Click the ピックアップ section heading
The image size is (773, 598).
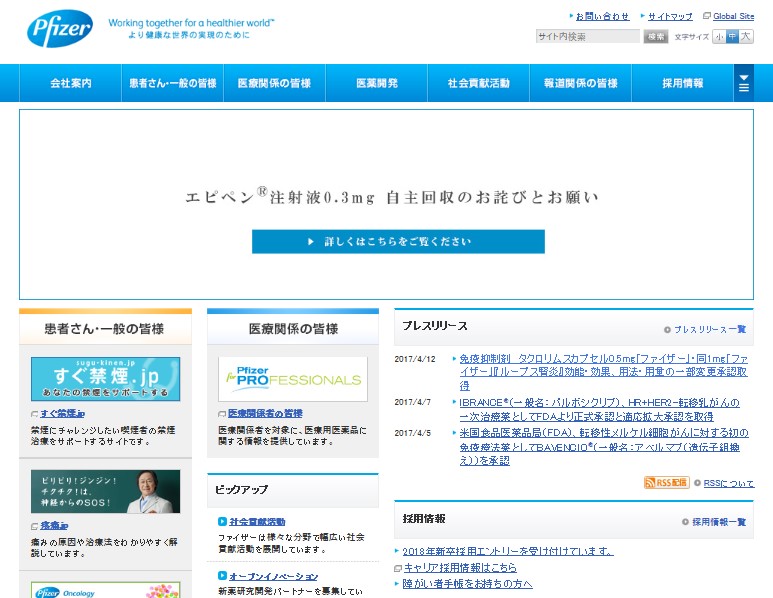point(242,490)
